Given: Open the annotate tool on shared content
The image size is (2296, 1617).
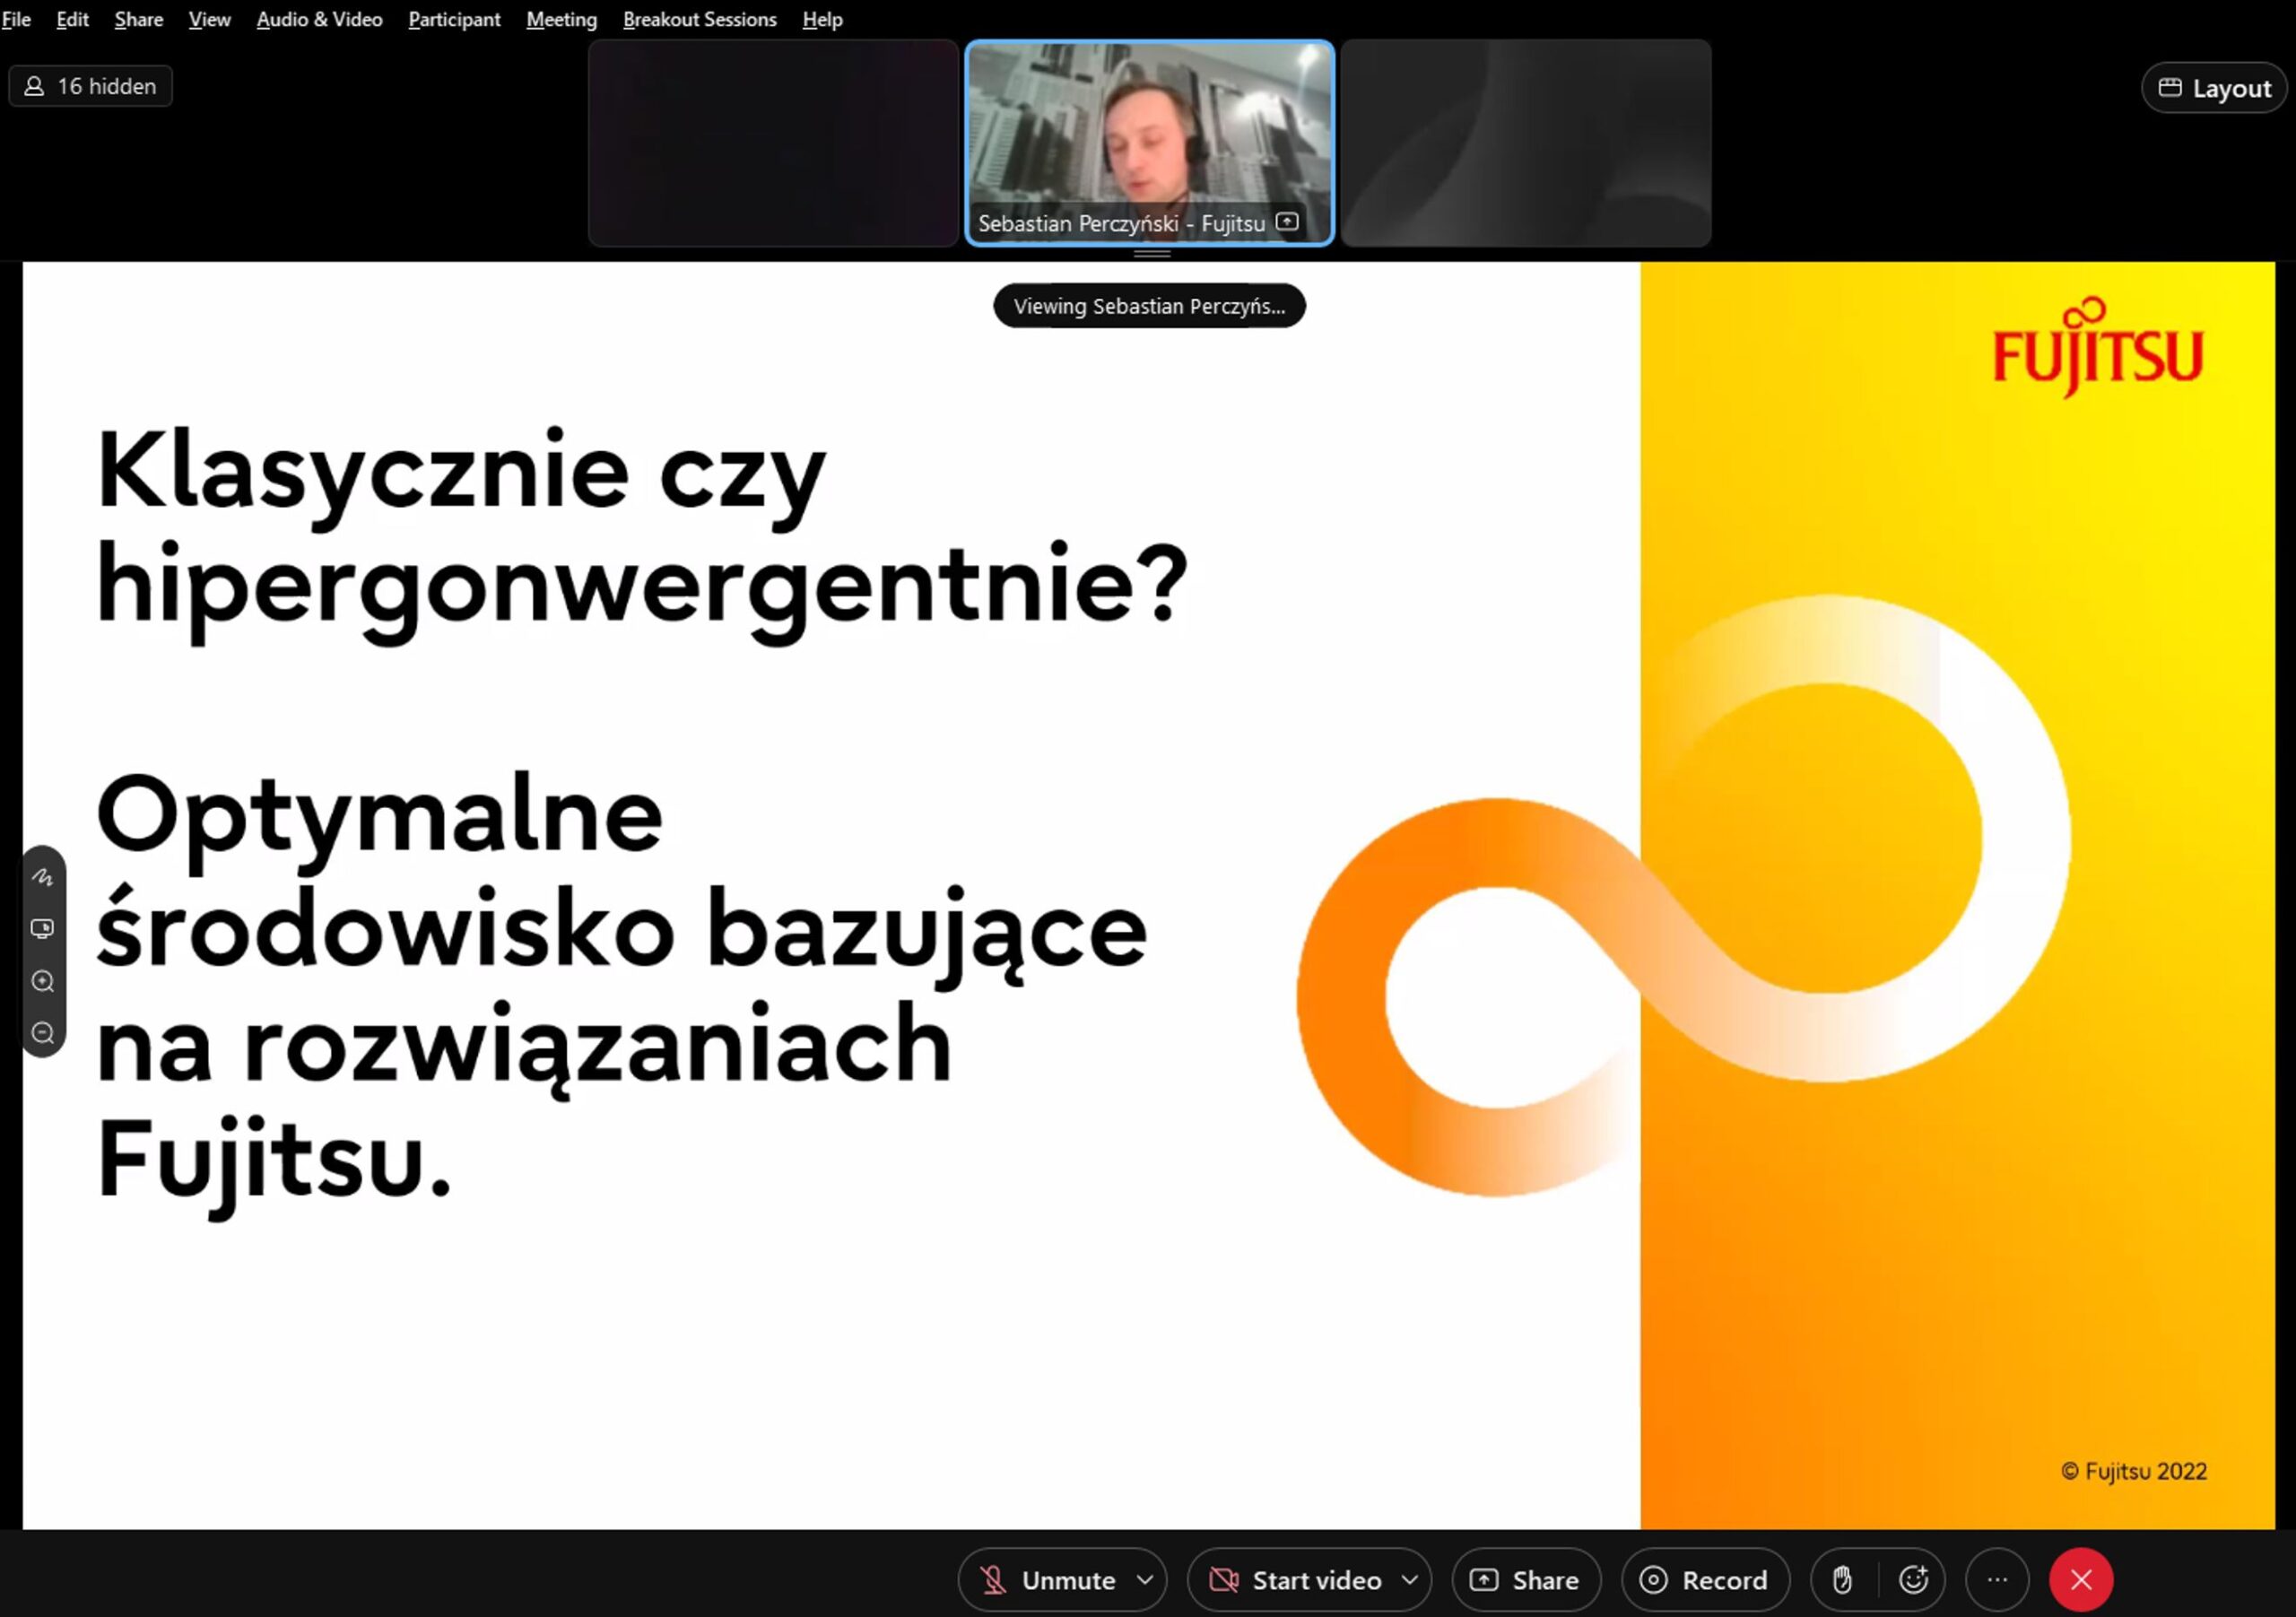Looking at the screenshot, I should point(43,877).
